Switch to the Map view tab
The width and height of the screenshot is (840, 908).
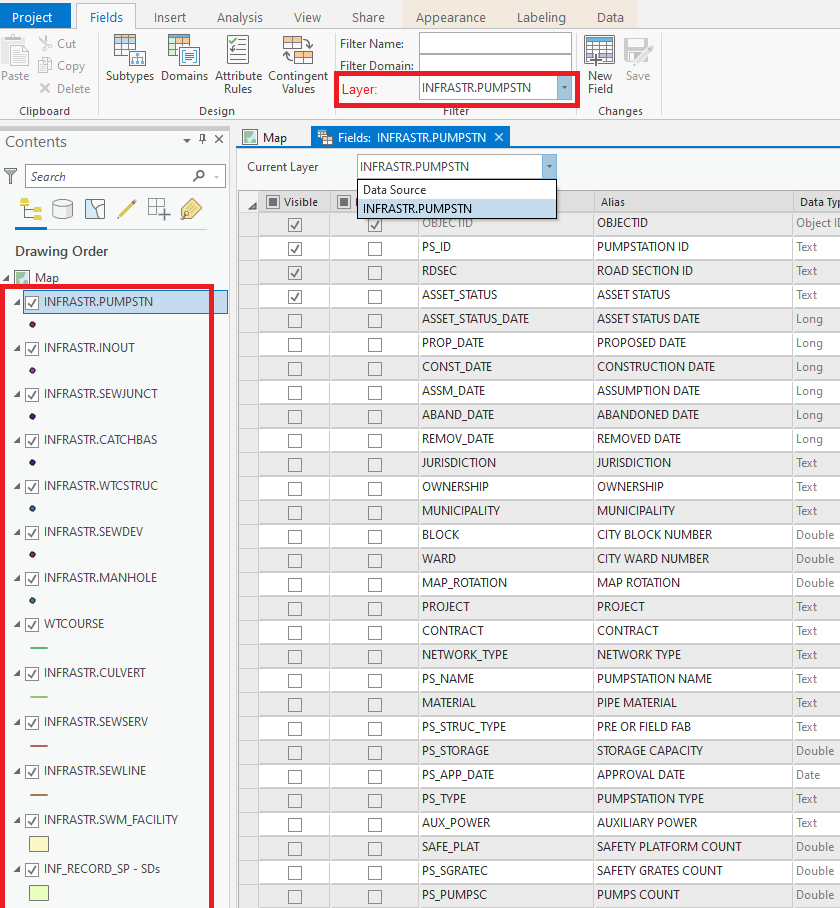coord(265,137)
